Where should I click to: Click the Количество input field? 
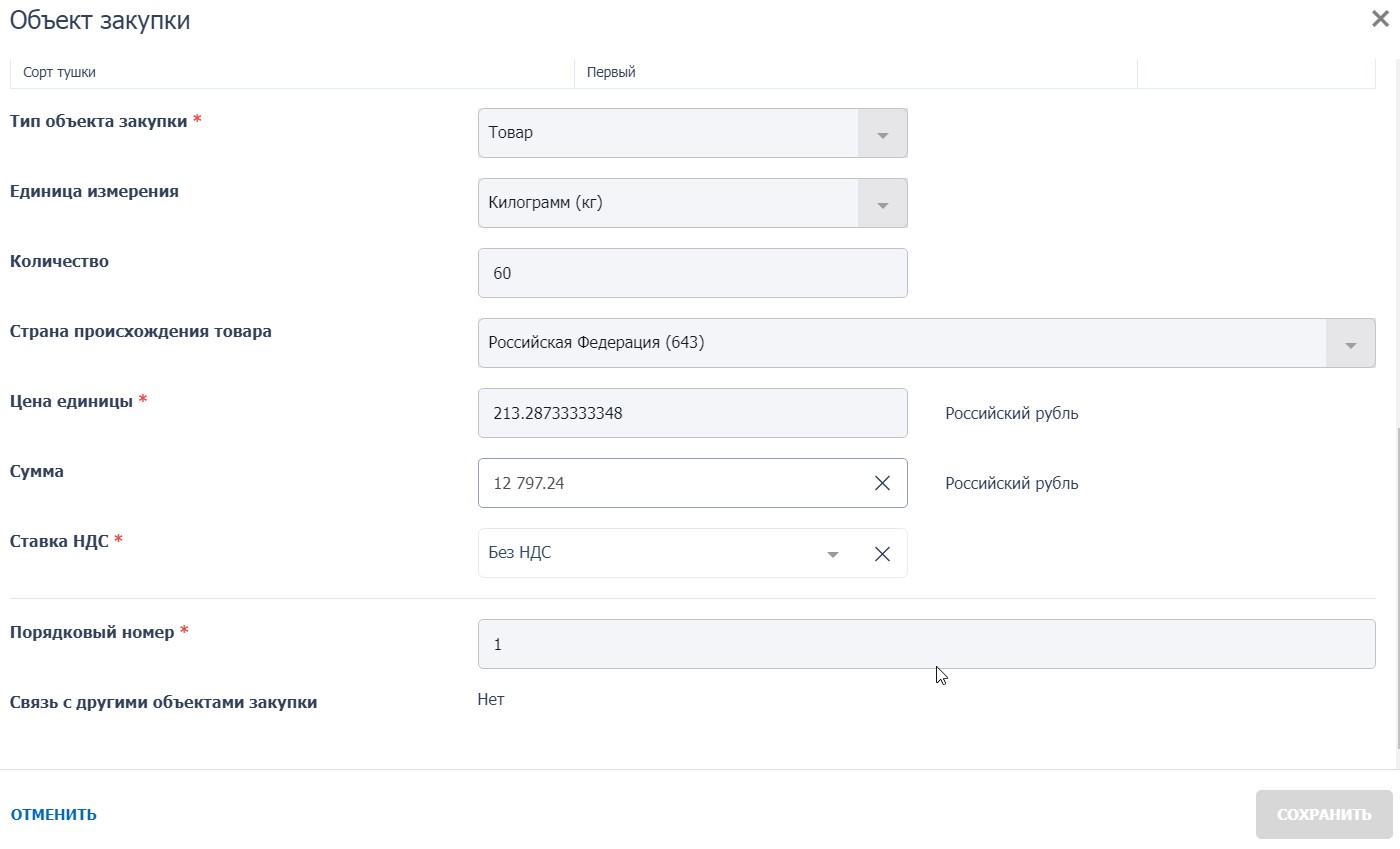coord(693,273)
